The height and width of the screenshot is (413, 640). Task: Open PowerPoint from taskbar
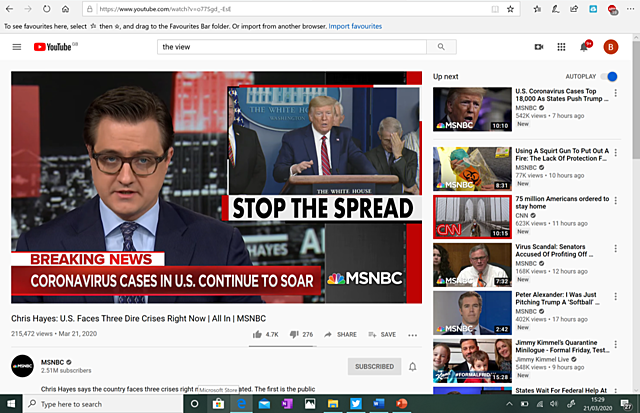[x=402, y=404]
